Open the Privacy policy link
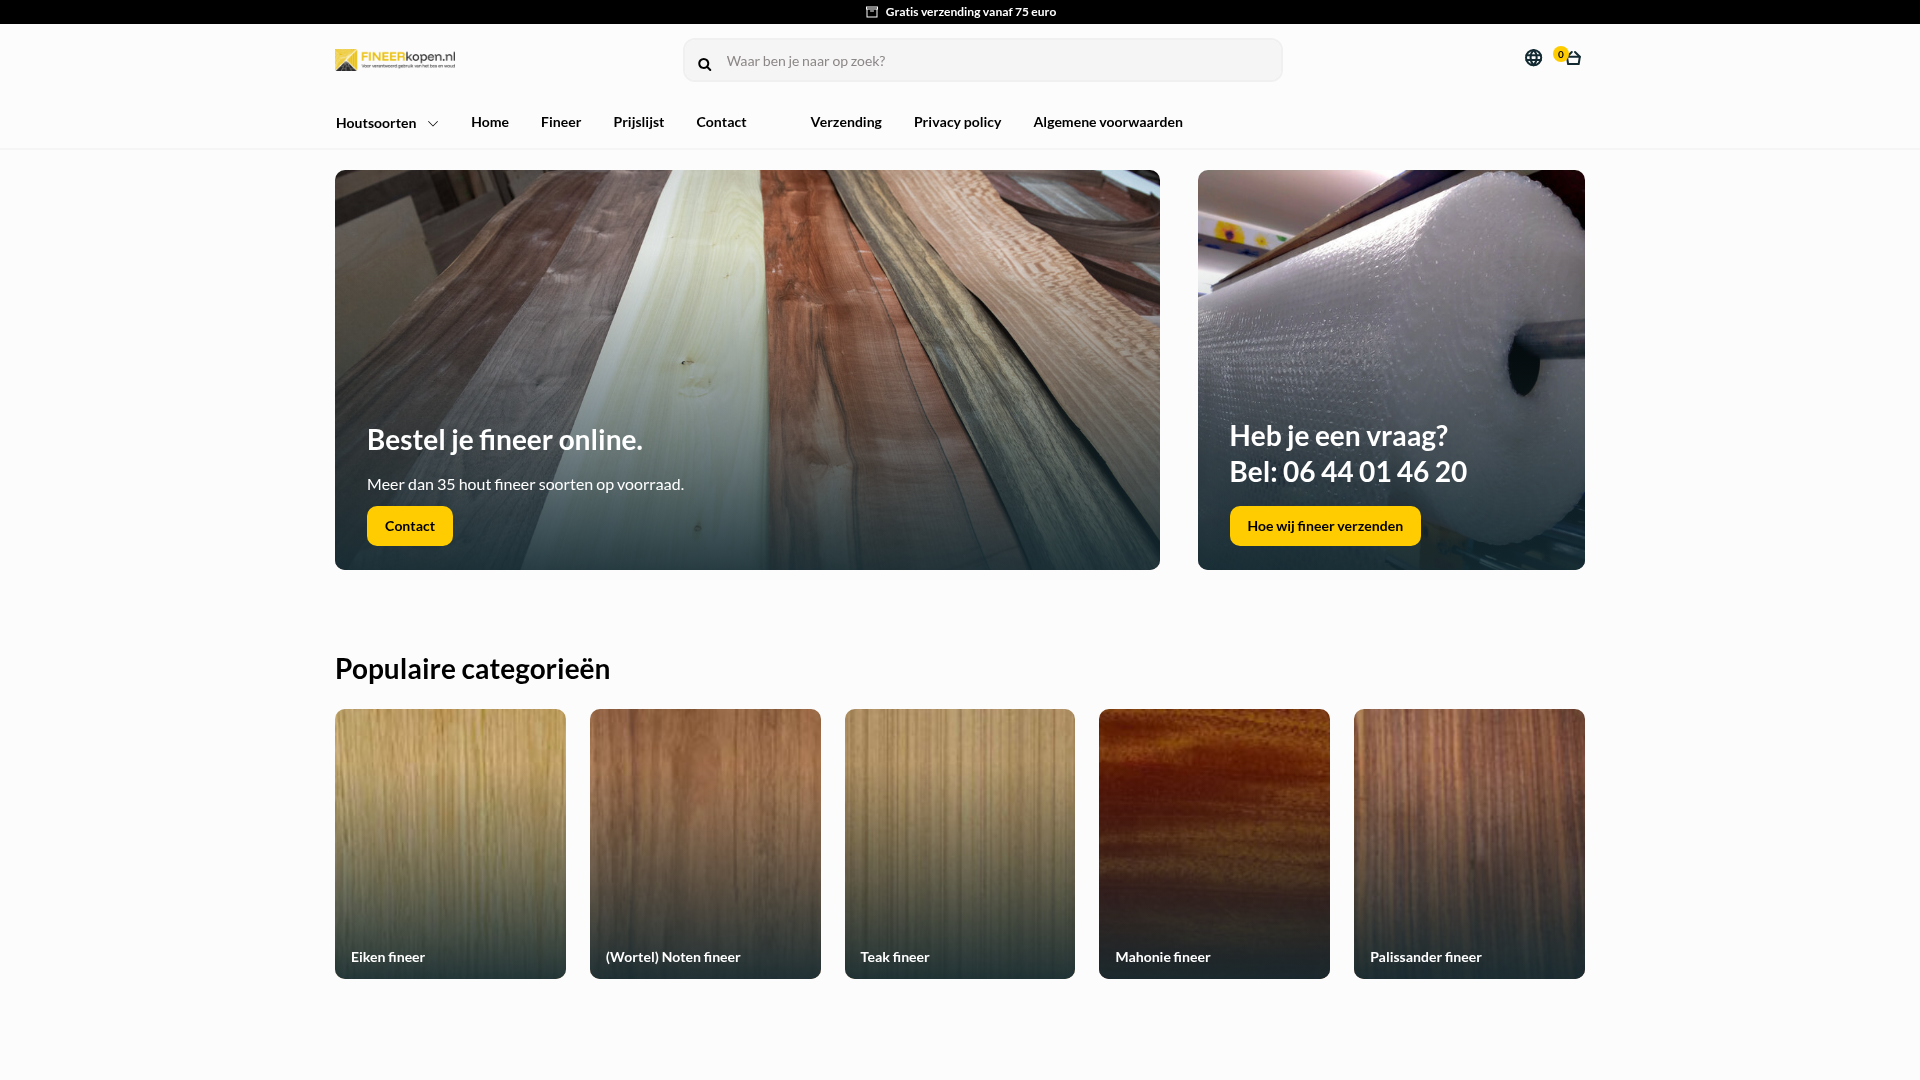This screenshot has height=1080, width=1920. point(957,122)
